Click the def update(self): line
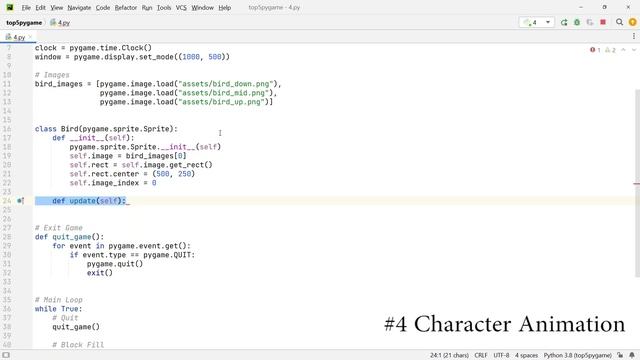The height and width of the screenshot is (360, 640). click(x=89, y=201)
